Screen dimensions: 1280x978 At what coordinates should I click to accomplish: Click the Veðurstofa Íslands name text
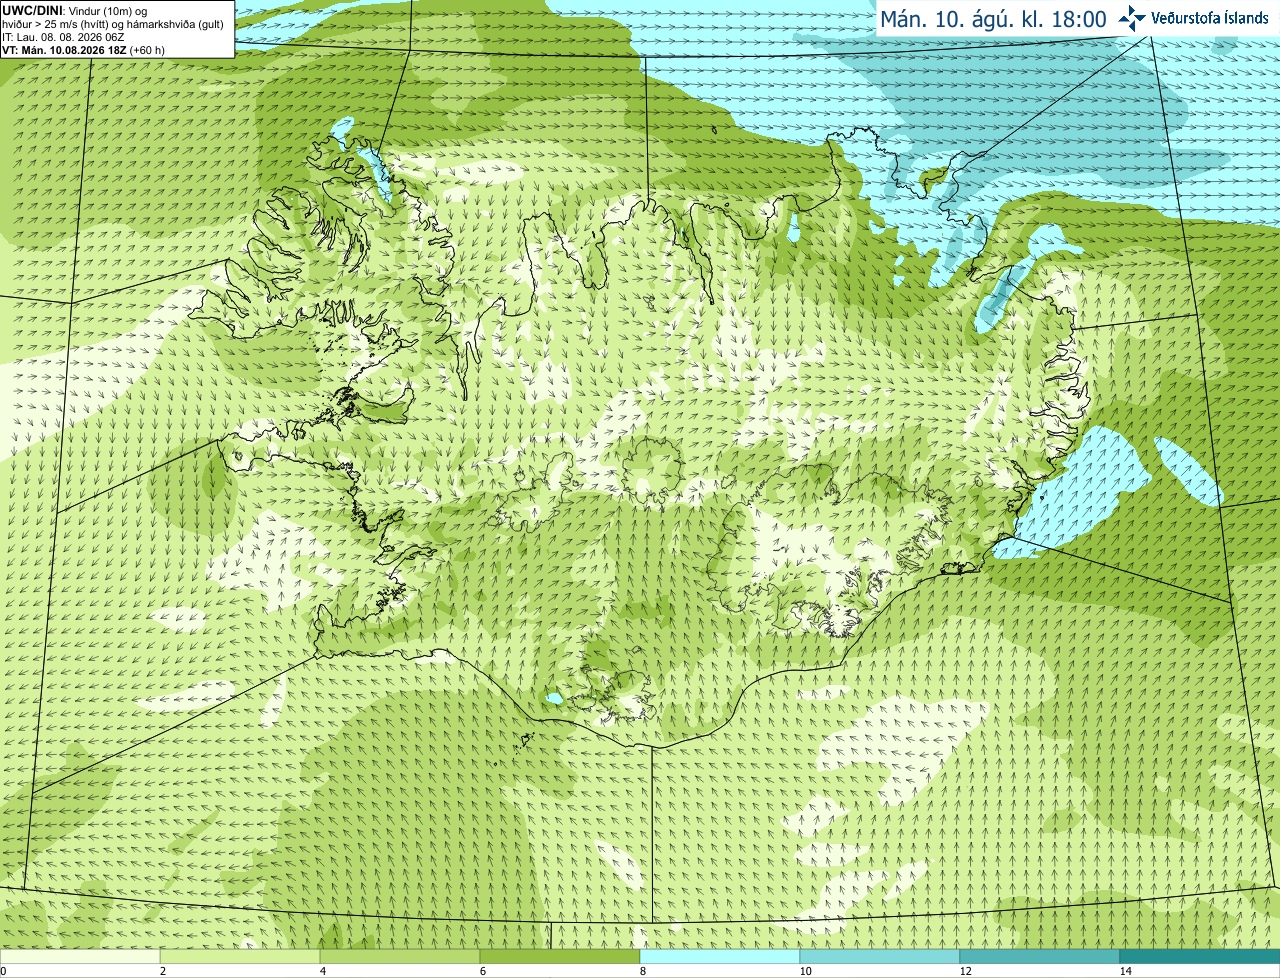pyautogui.click(x=1209, y=18)
